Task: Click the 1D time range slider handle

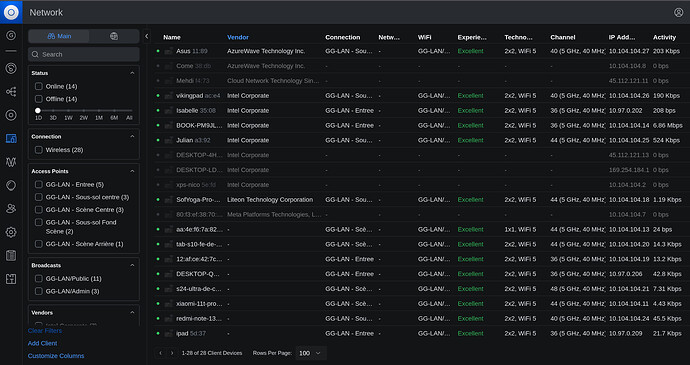Action: point(38,111)
